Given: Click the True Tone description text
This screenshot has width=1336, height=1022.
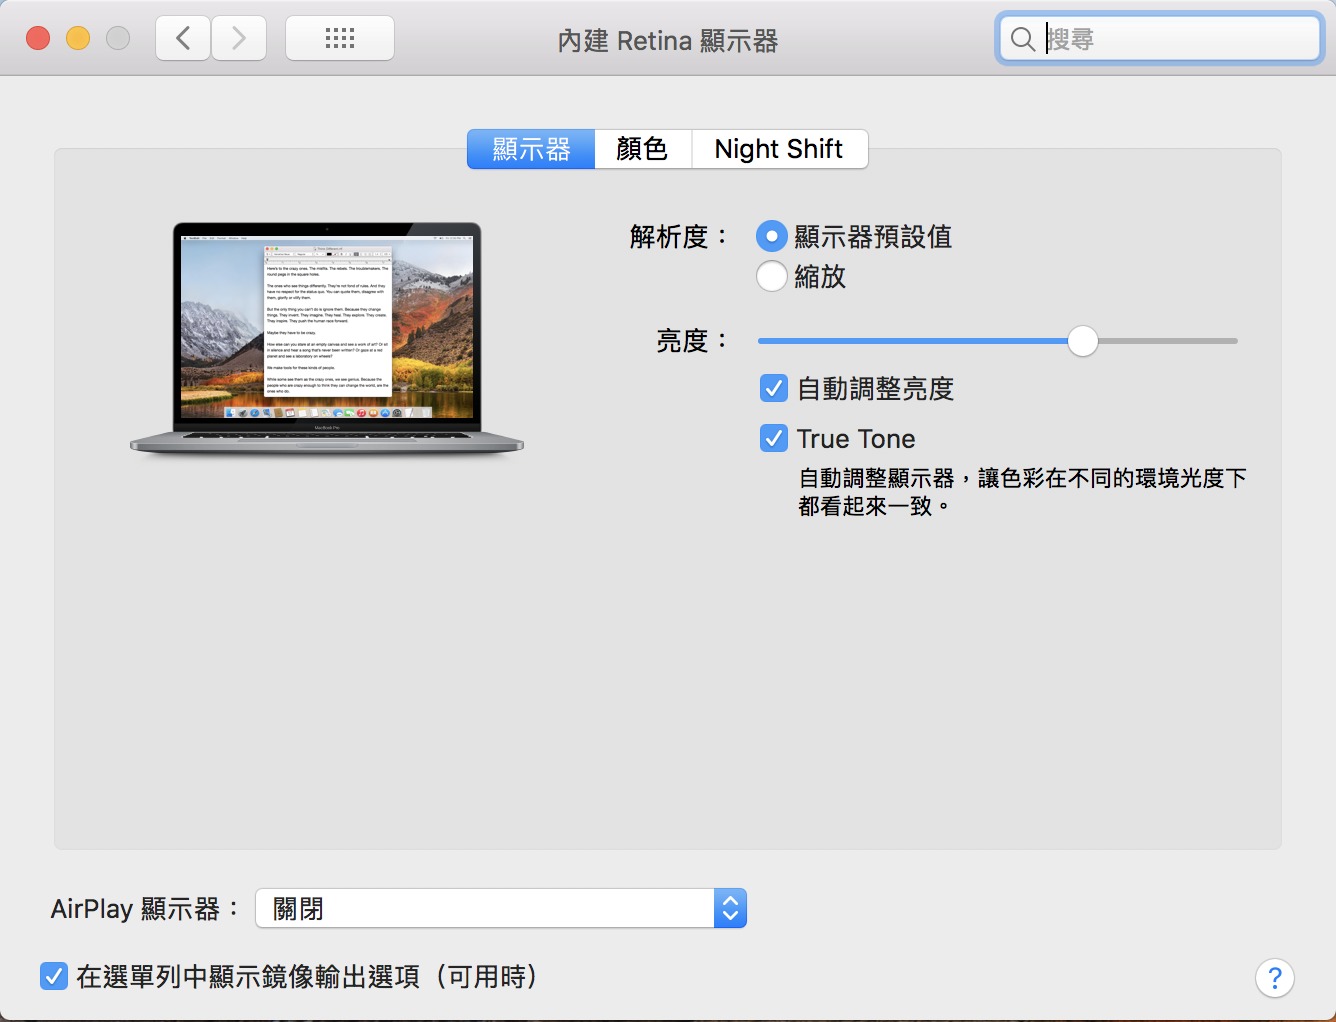Looking at the screenshot, I should (1022, 492).
